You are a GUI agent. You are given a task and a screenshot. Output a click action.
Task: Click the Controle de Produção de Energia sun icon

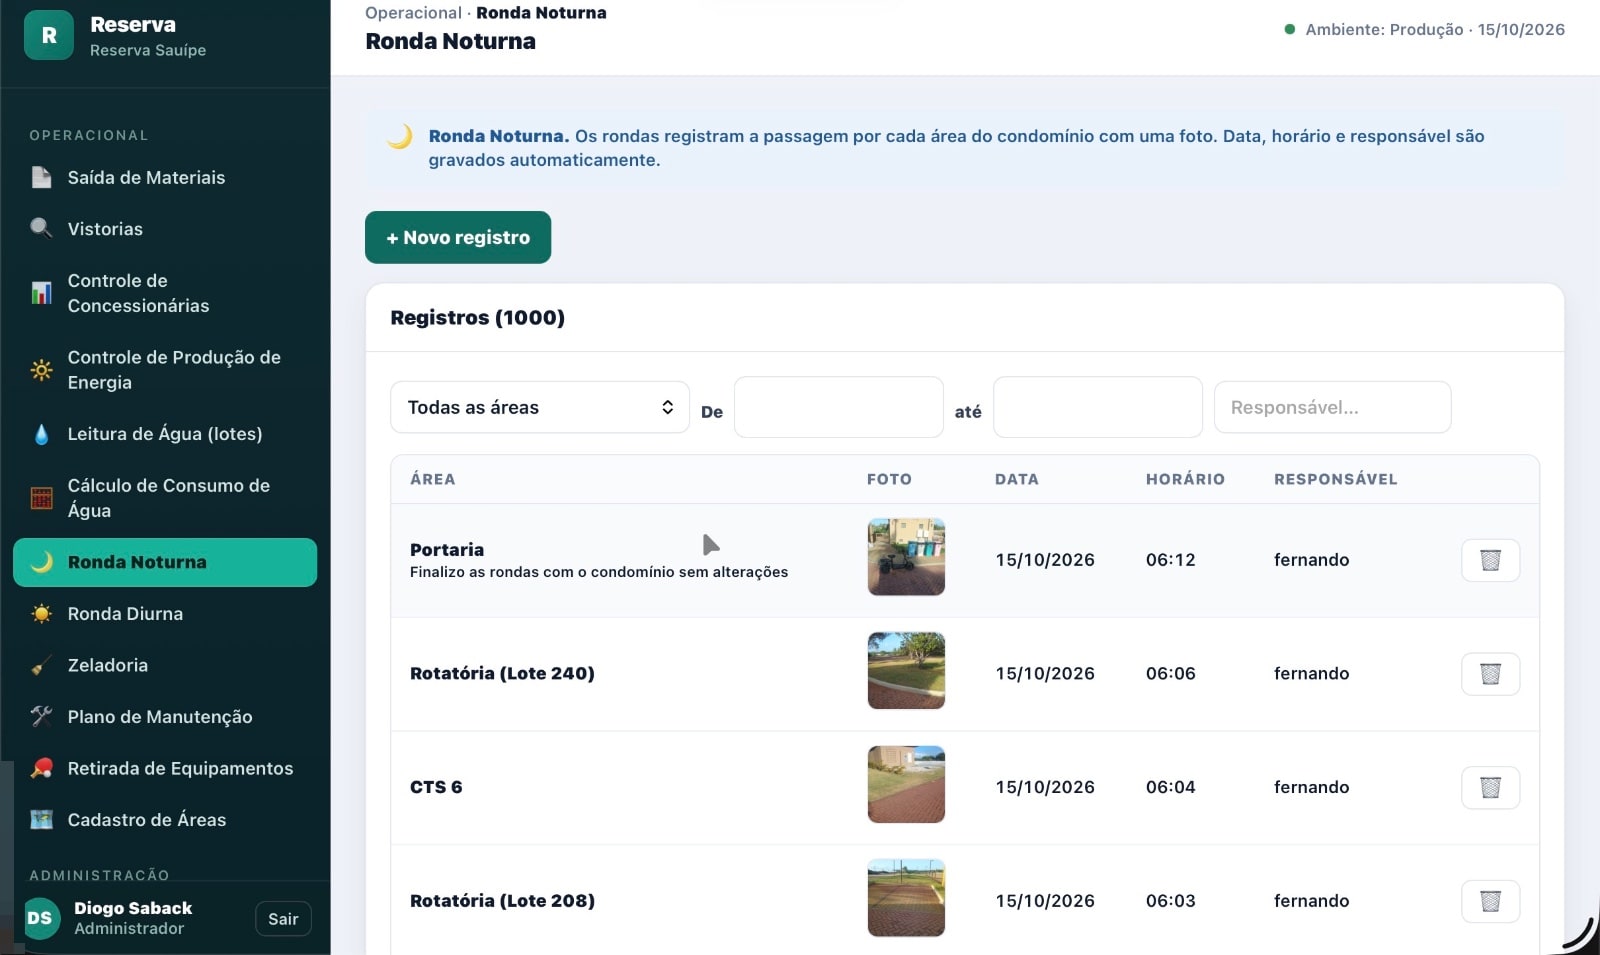[41, 370]
